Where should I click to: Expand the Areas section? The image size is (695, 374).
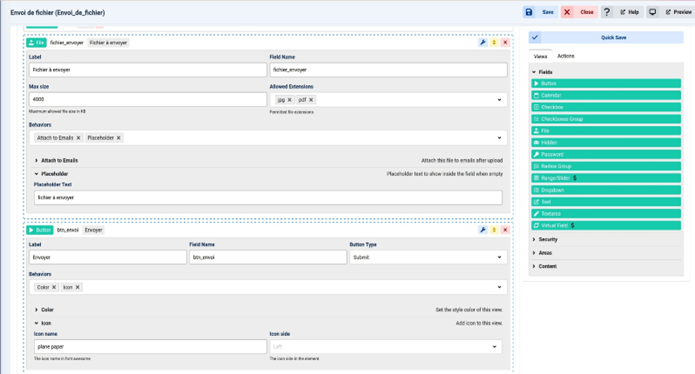542,253
